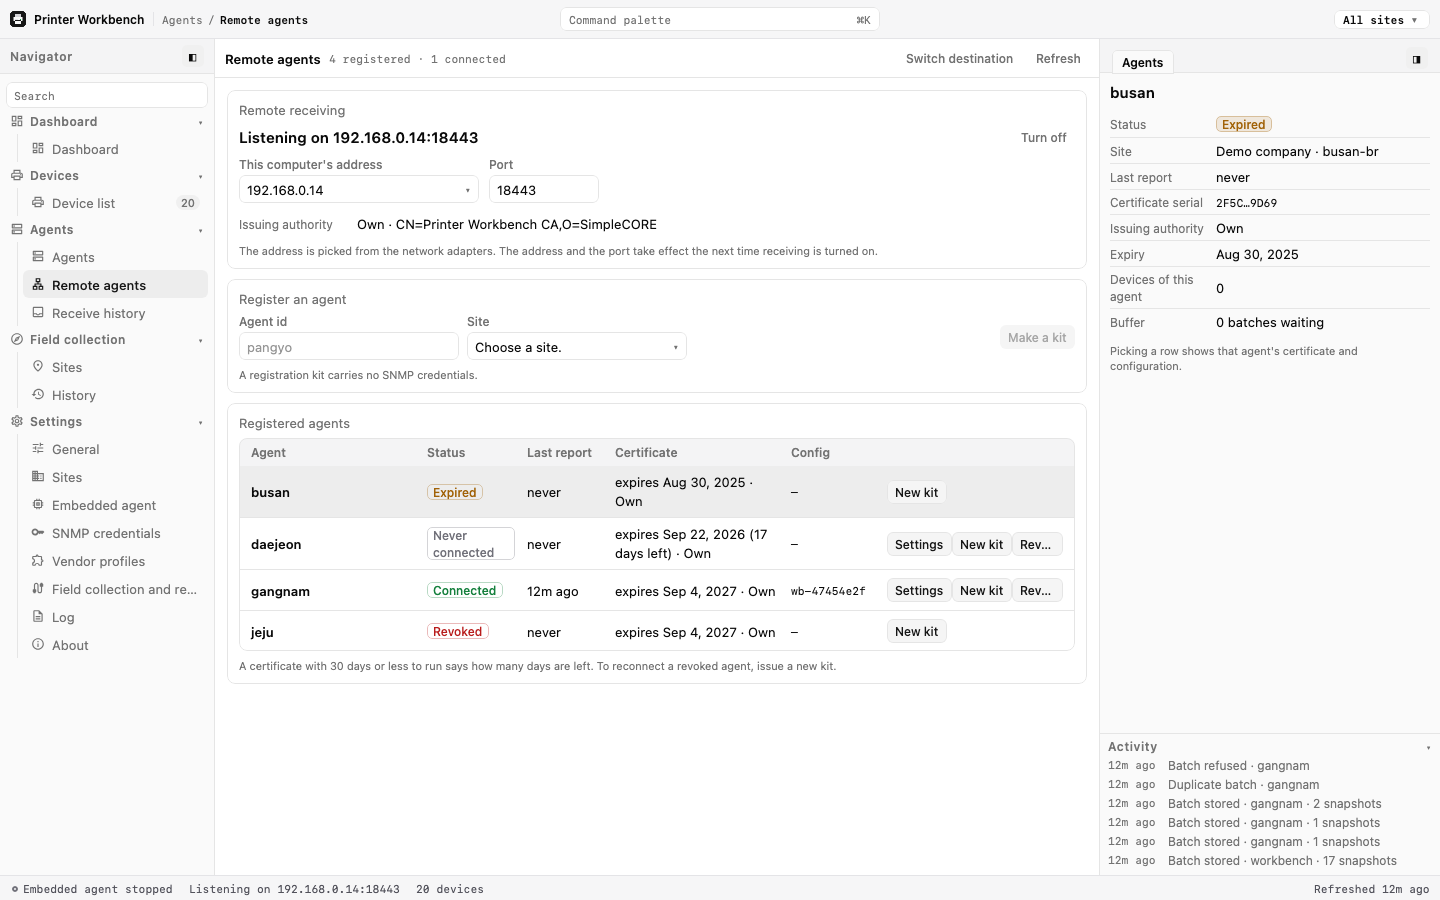1440x900 pixels.
Task: Open Field collection and re... settings item
Action: 115,589
